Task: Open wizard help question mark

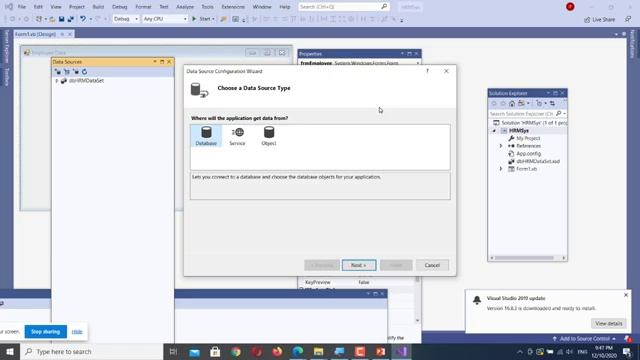Action: click(427, 71)
